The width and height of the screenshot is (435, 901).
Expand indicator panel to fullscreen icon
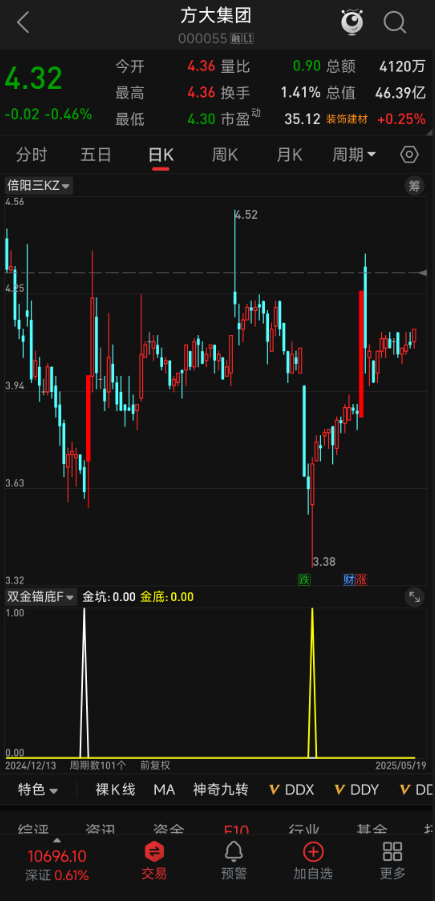point(414,597)
